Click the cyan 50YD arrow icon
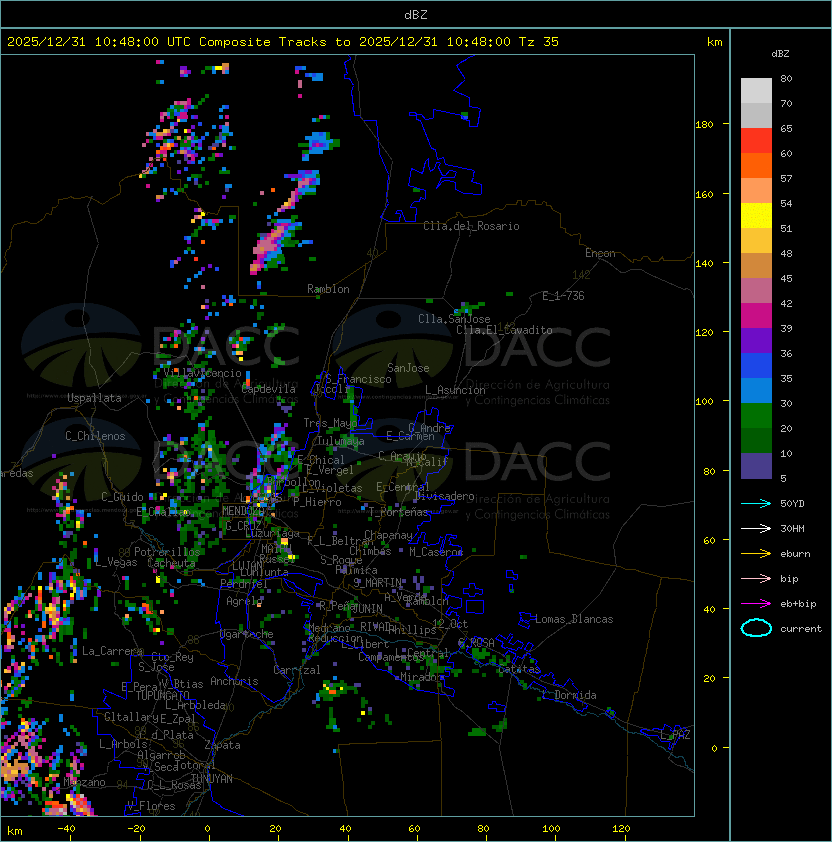The image size is (832, 842). point(756,503)
